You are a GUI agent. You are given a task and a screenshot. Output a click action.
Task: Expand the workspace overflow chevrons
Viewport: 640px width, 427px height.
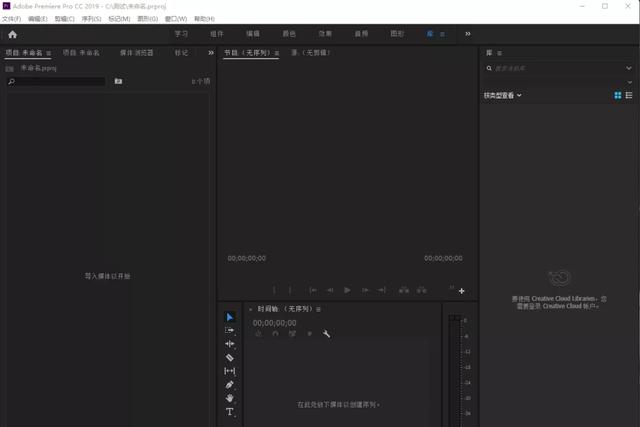(468, 34)
